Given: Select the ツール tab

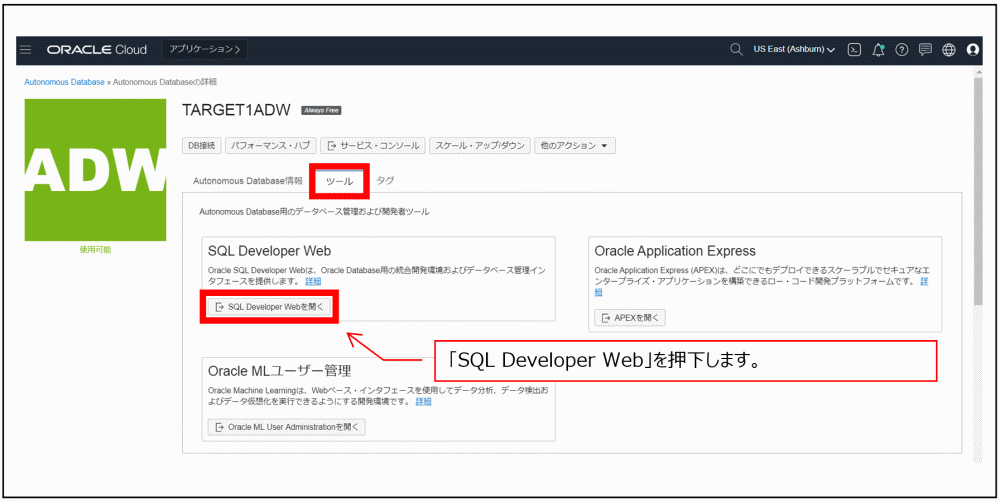Looking at the screenshot, I should click(x=339, y=181).
